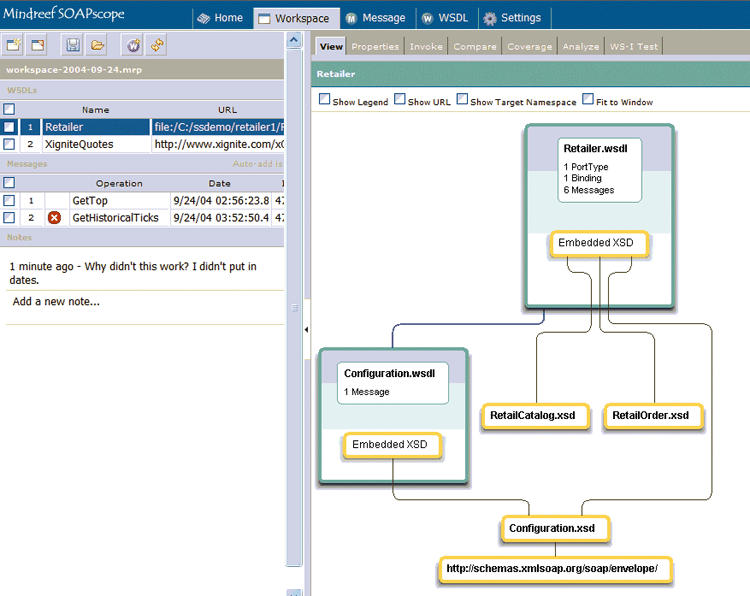Toggle the Show Legend checkbox
The width and height of the screenshot is (750, 596).
coord(324,99)
